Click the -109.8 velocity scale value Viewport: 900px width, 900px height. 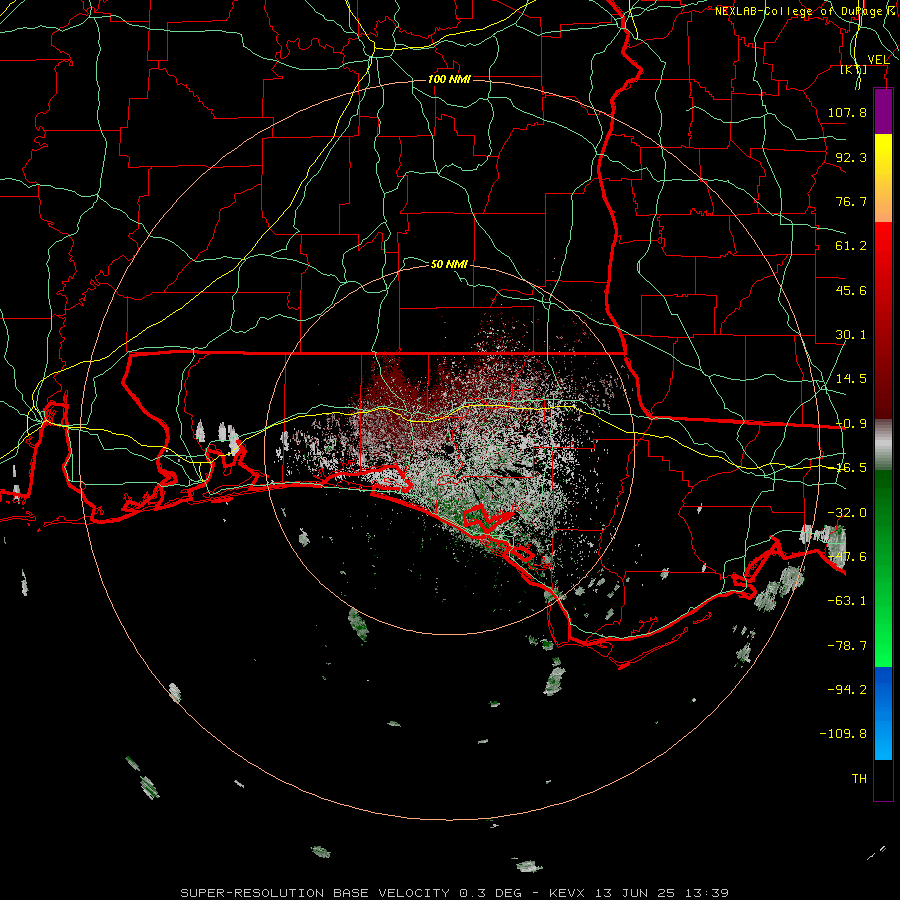843,734
